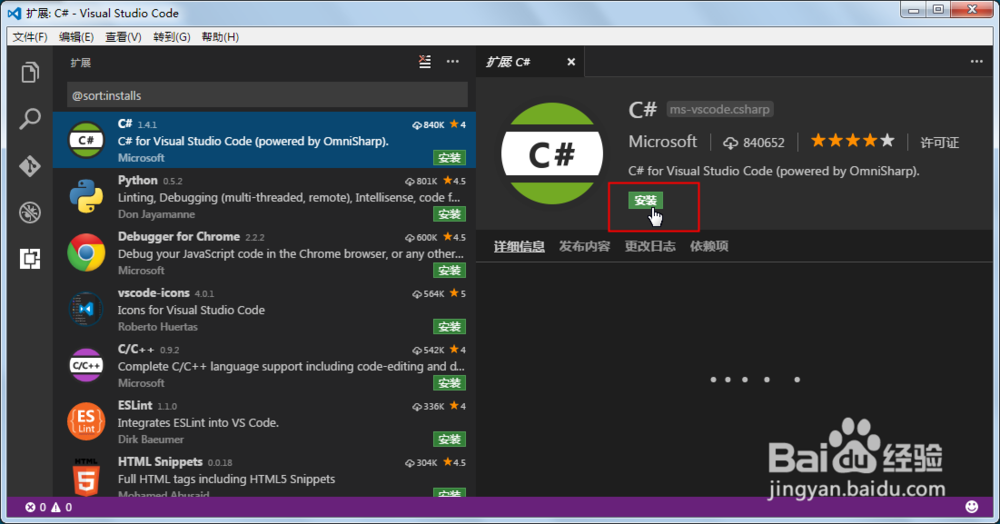Open the Search view in activity bar
1000x524 pixels.
click(x=30, y=119)
